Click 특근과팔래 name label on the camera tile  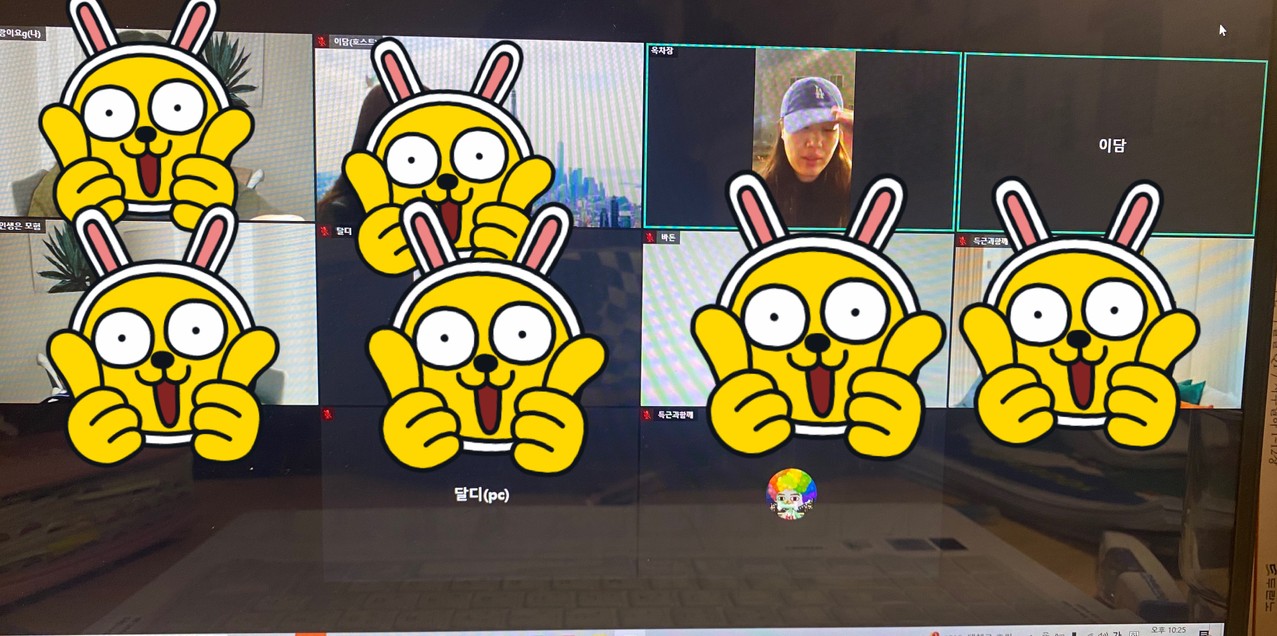pos(990,241)
